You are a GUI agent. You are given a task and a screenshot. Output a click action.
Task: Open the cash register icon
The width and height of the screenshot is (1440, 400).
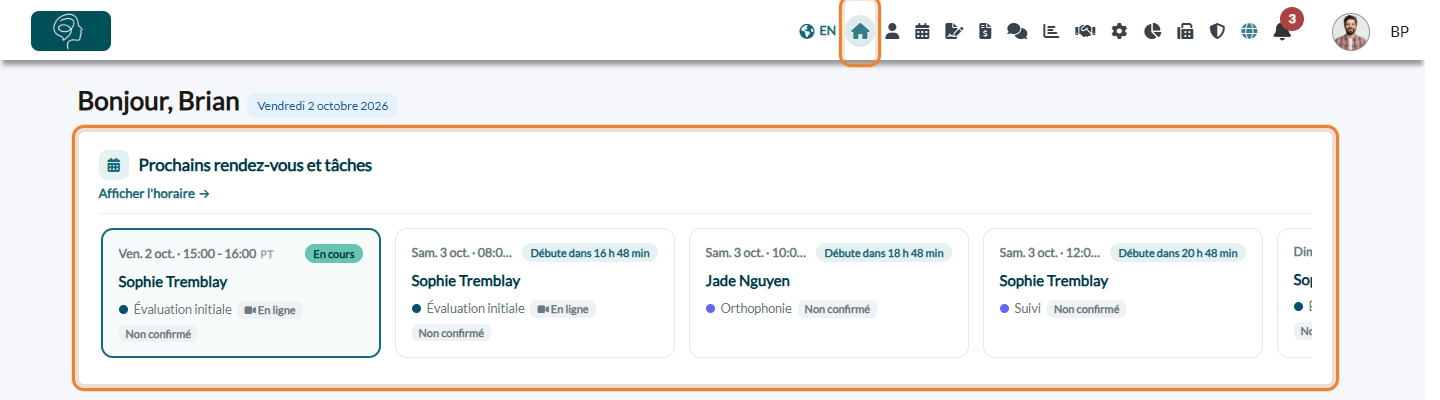[x=1185, y=31]
